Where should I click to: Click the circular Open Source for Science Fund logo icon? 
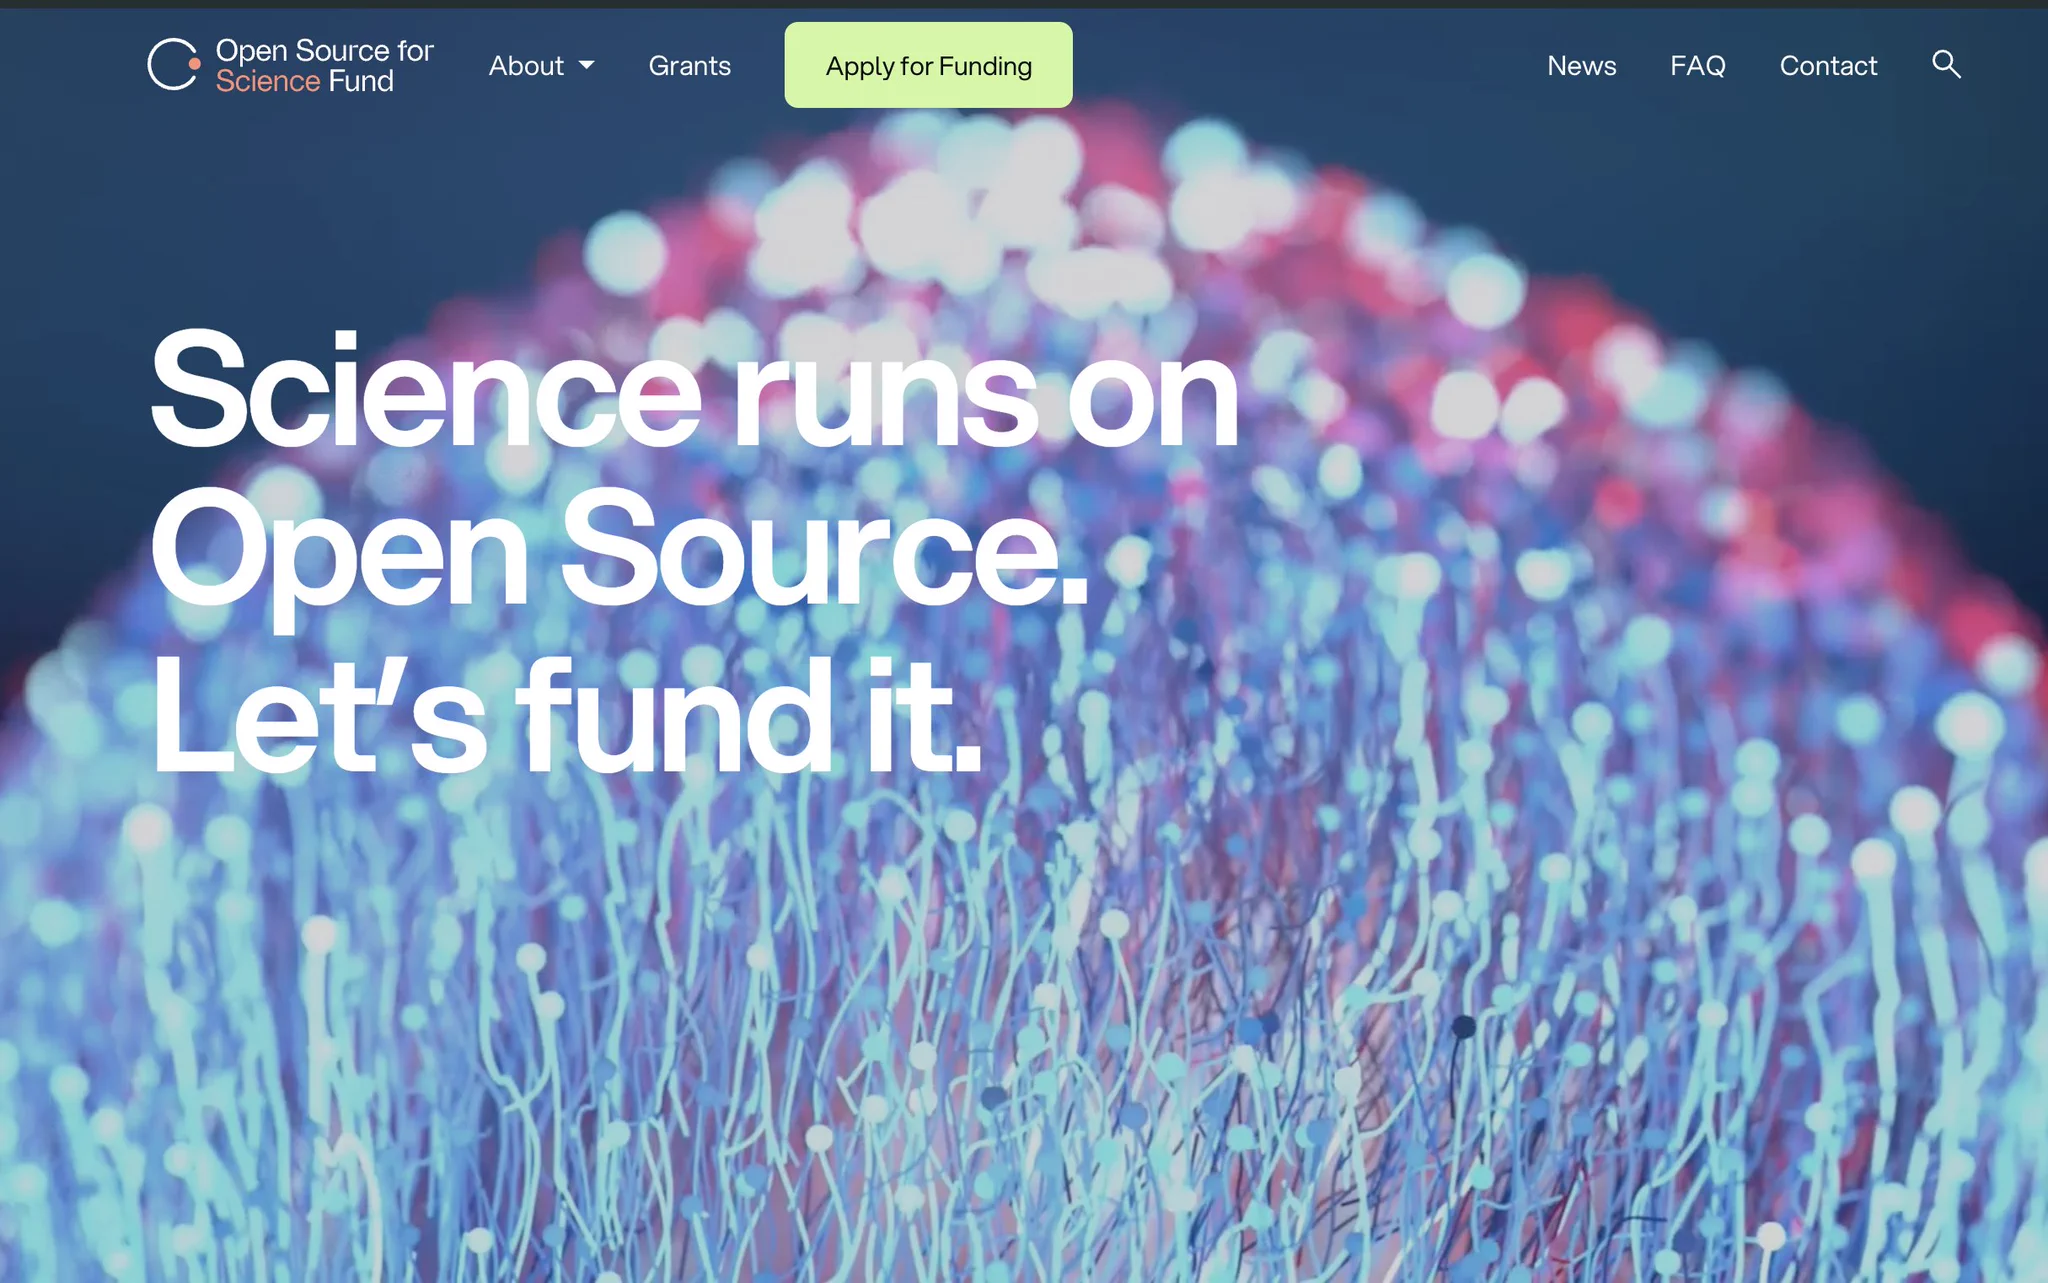[x=174, y=64]
